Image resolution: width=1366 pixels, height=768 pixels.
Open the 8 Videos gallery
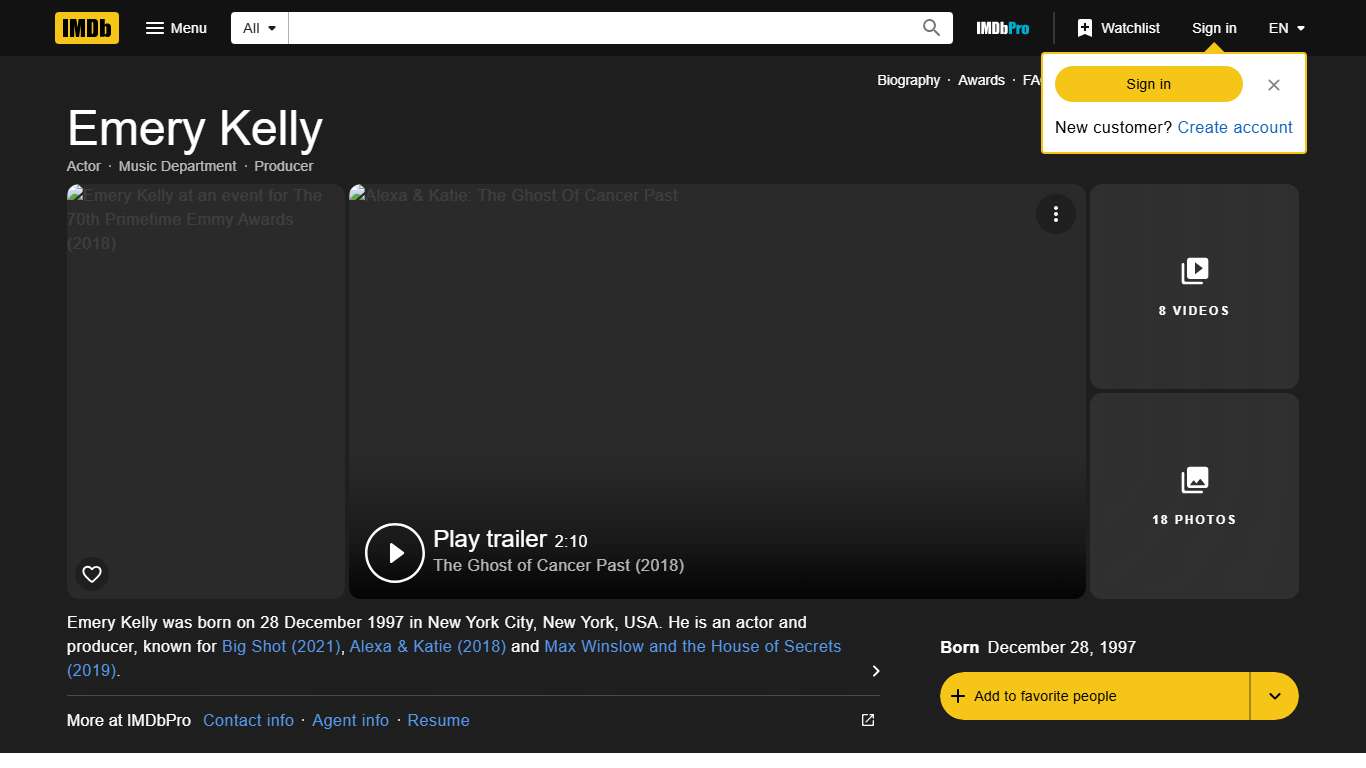coord(1194,287)
